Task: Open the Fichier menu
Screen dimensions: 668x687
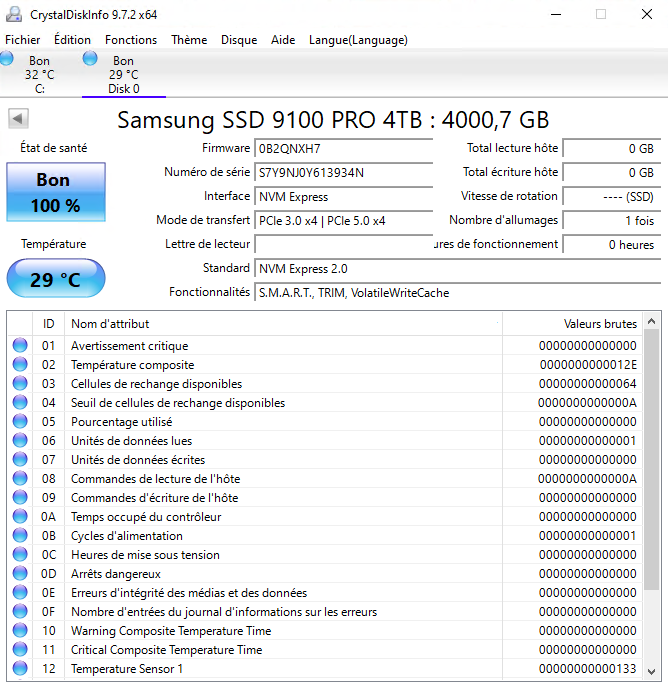Action: (x=22, y=40)
